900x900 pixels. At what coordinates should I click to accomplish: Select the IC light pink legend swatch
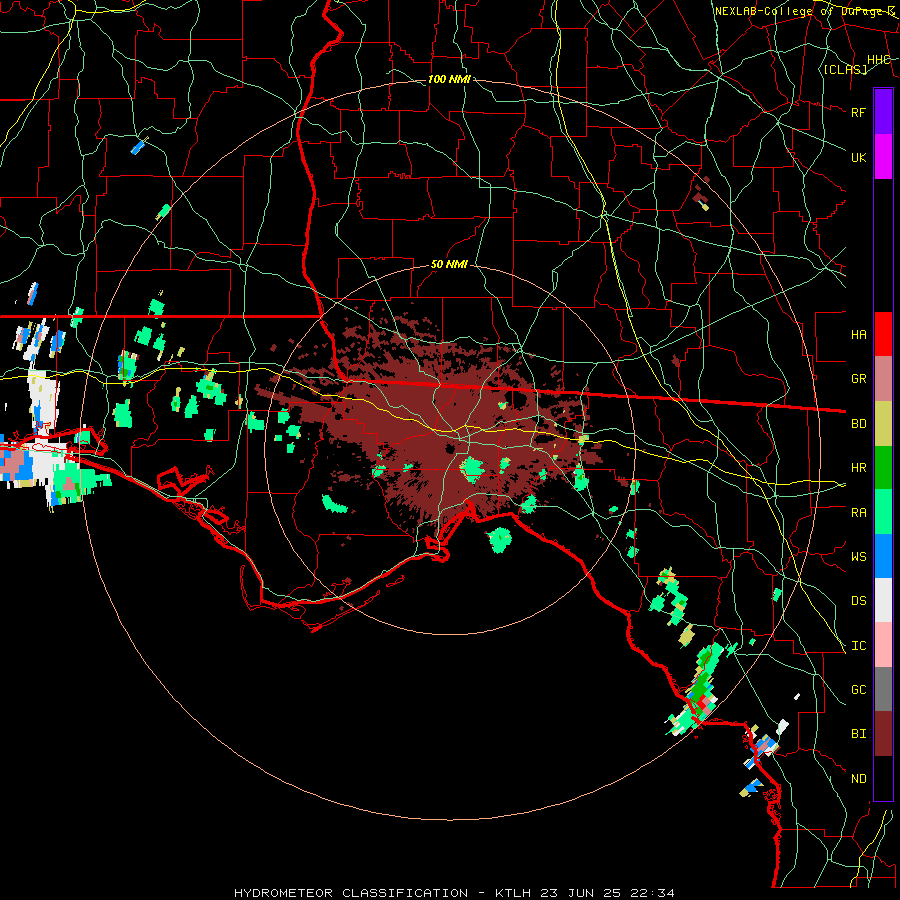pyautogui.click(x=883, y=645)
